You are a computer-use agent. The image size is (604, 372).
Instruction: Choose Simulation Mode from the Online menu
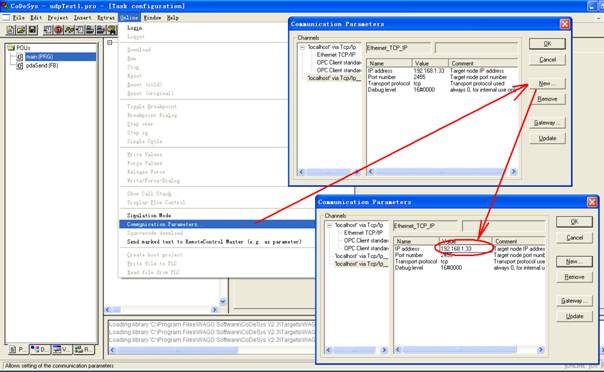coord(149,215)
